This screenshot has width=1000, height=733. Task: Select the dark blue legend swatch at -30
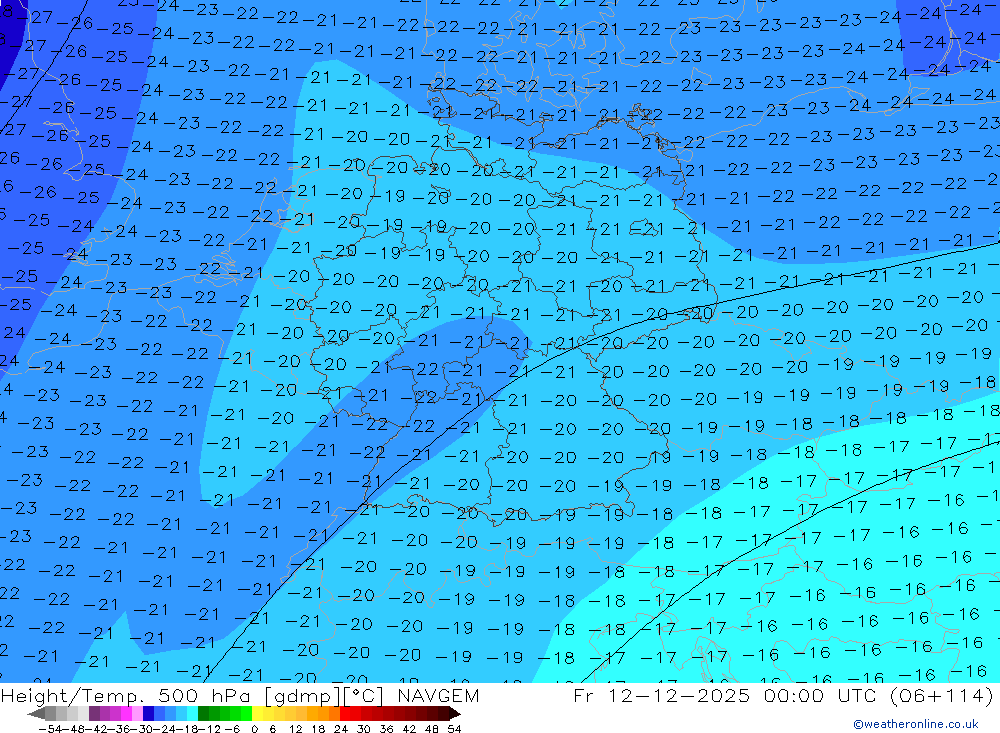pyautogui.click(x=148, y=714)
